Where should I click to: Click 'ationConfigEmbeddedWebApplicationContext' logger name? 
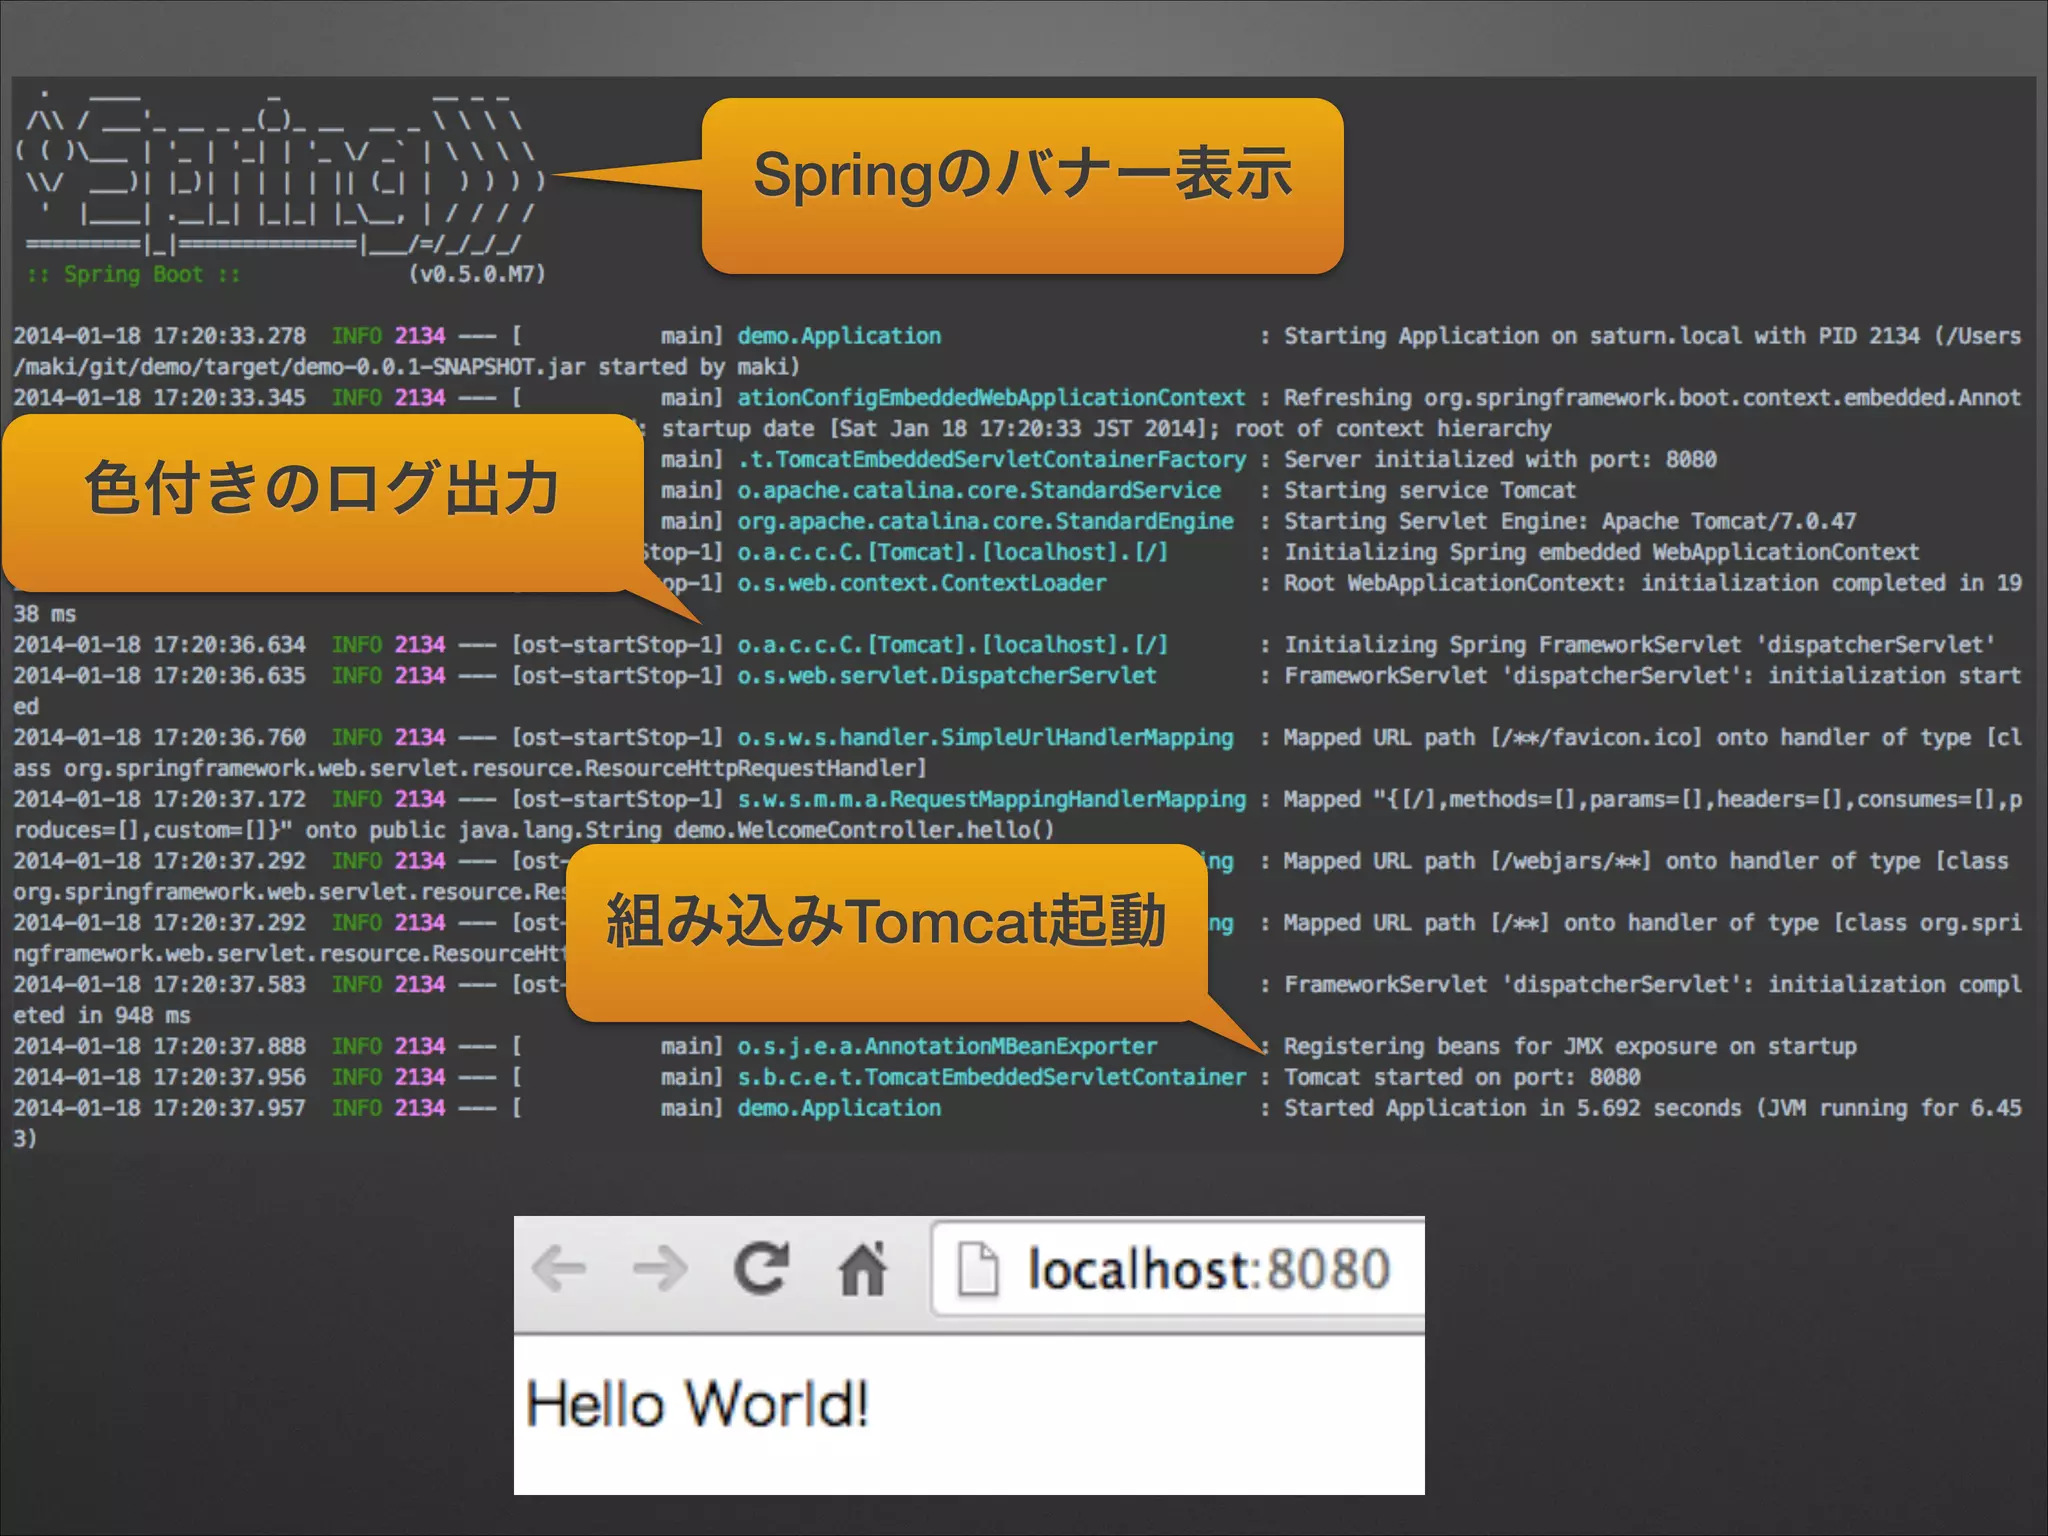point(992,397)
